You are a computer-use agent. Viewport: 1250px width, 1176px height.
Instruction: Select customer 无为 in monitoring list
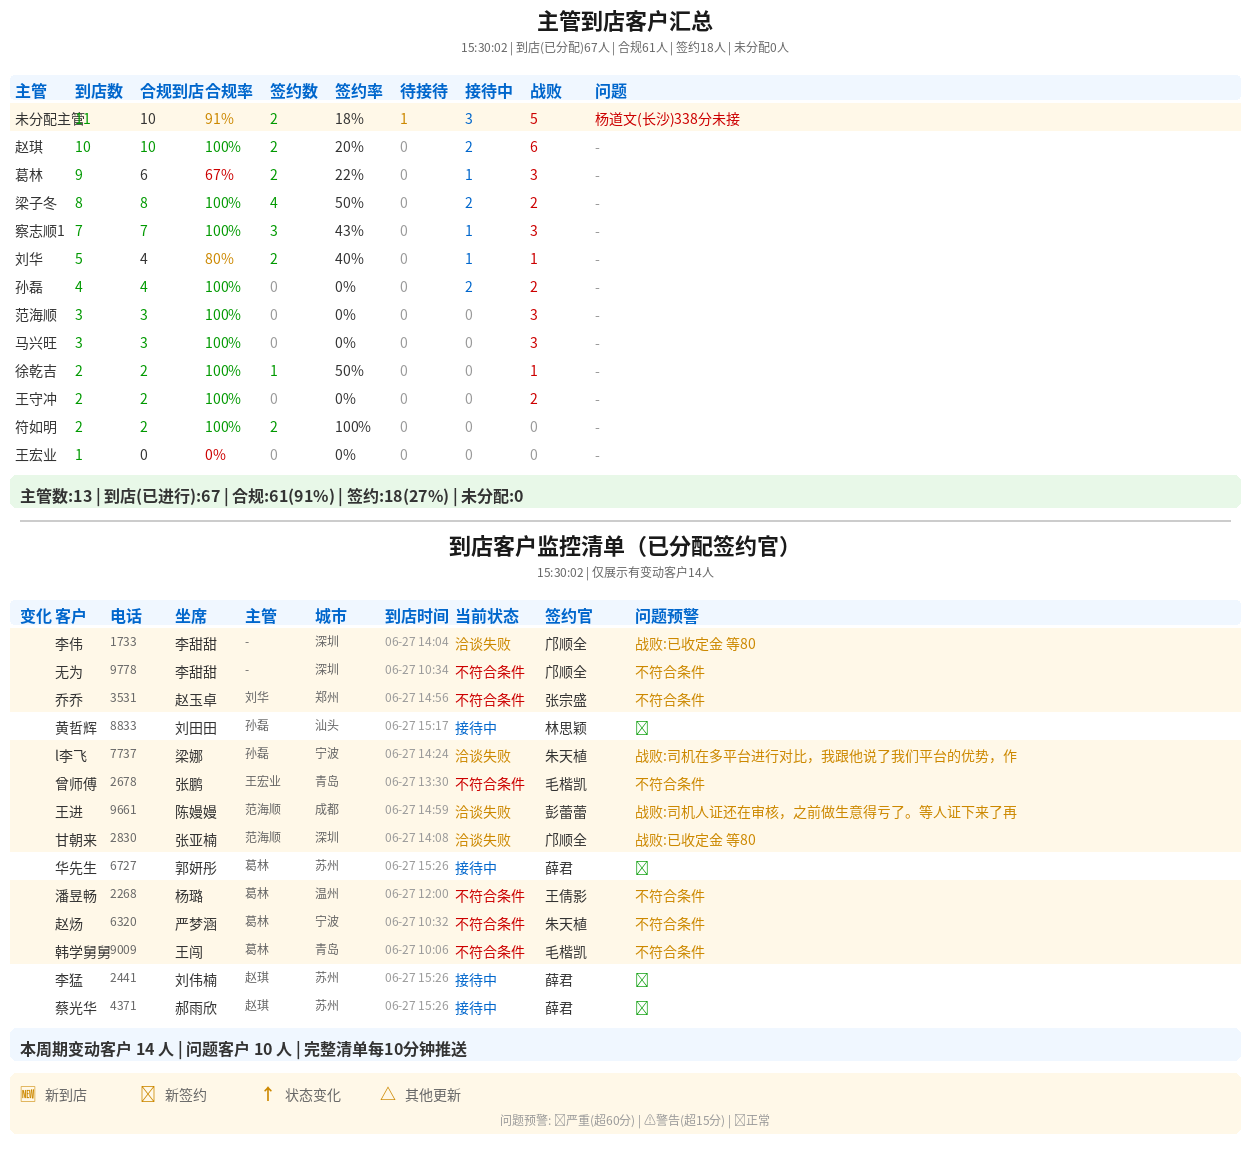click(69, 672)
